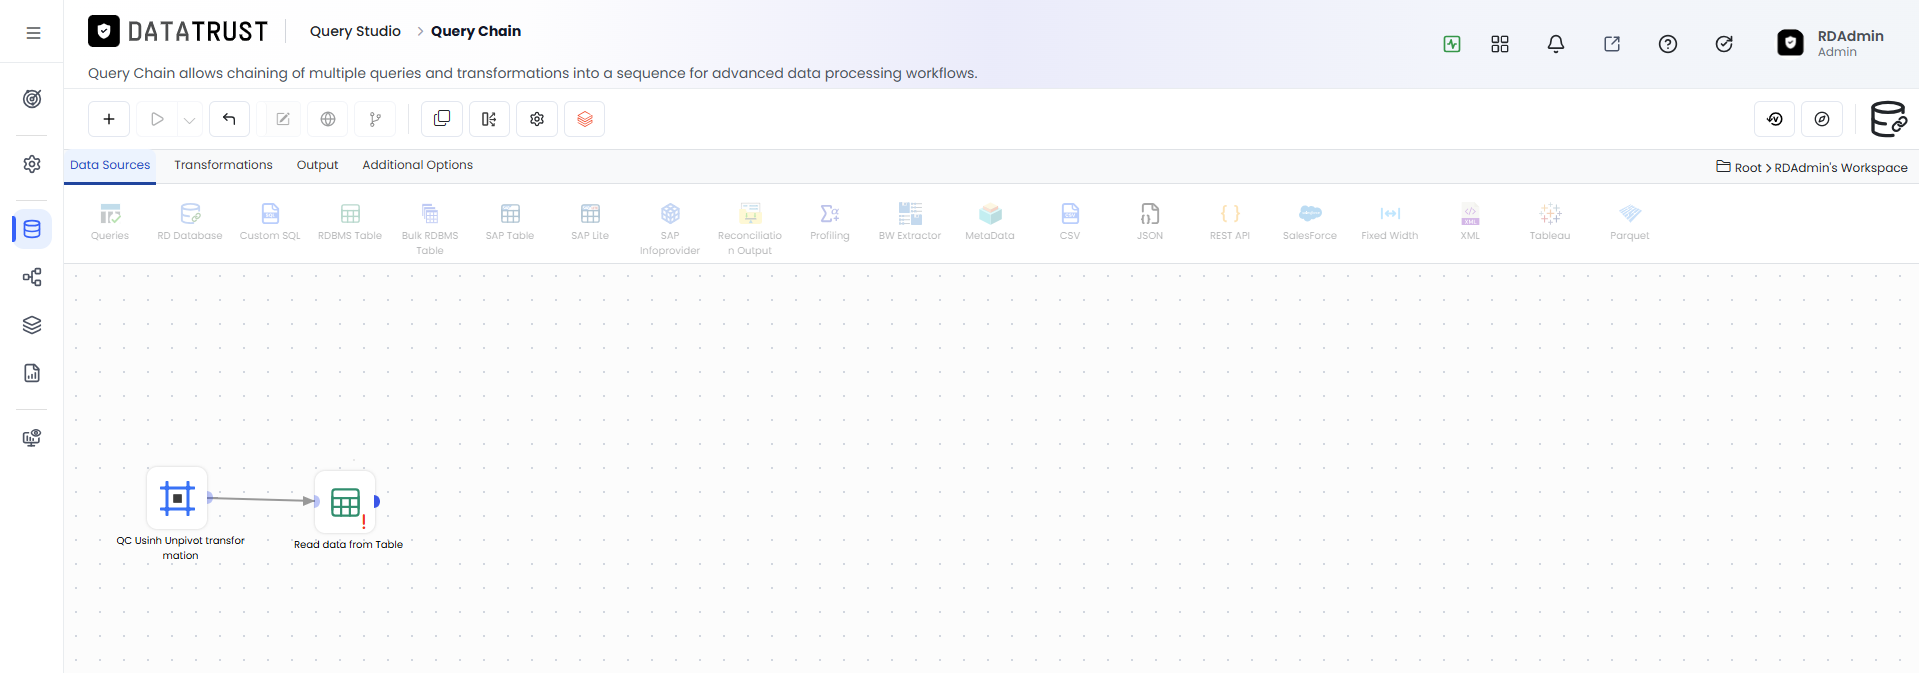Open the target icon in sidebar
The image size is (1919, 673).
point(32,99)
